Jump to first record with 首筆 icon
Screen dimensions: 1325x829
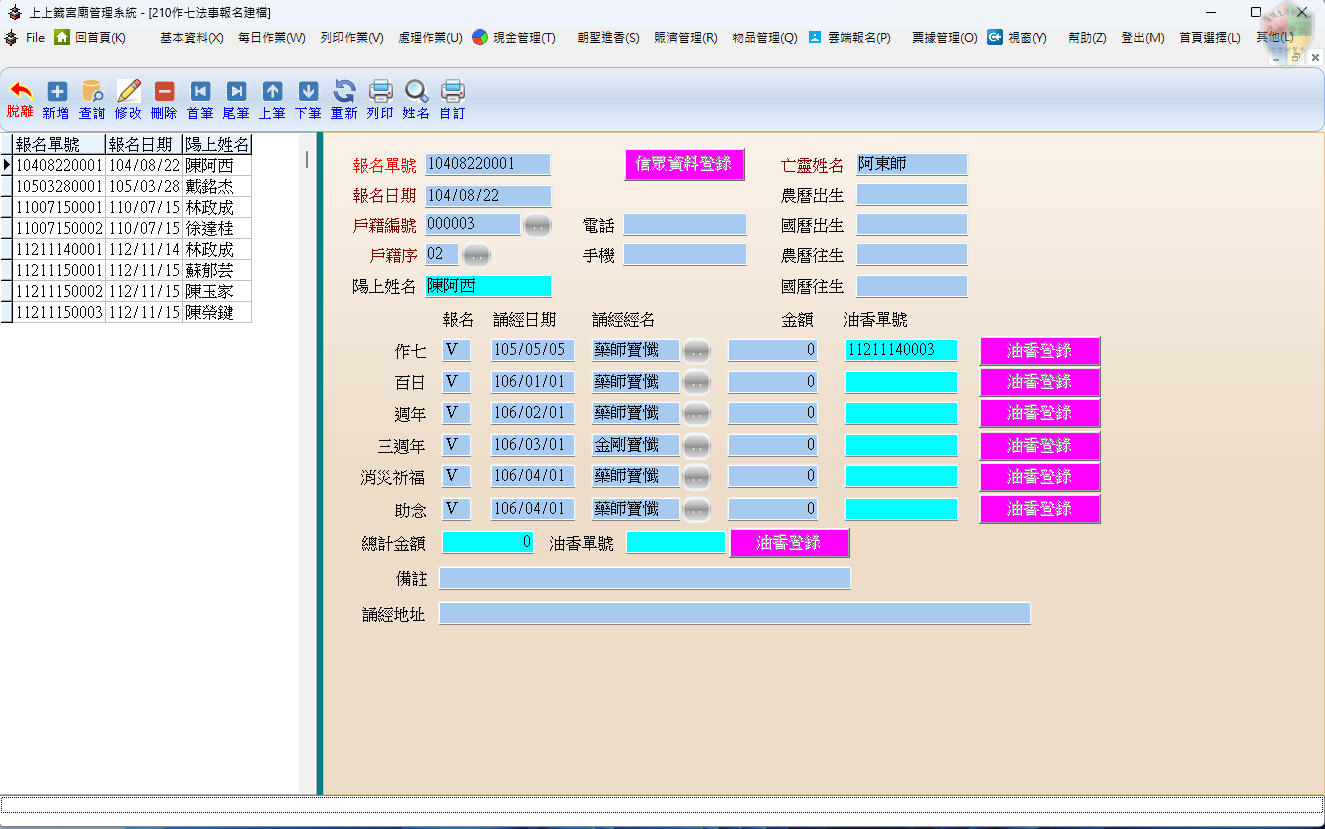click(x=199, y=97)
